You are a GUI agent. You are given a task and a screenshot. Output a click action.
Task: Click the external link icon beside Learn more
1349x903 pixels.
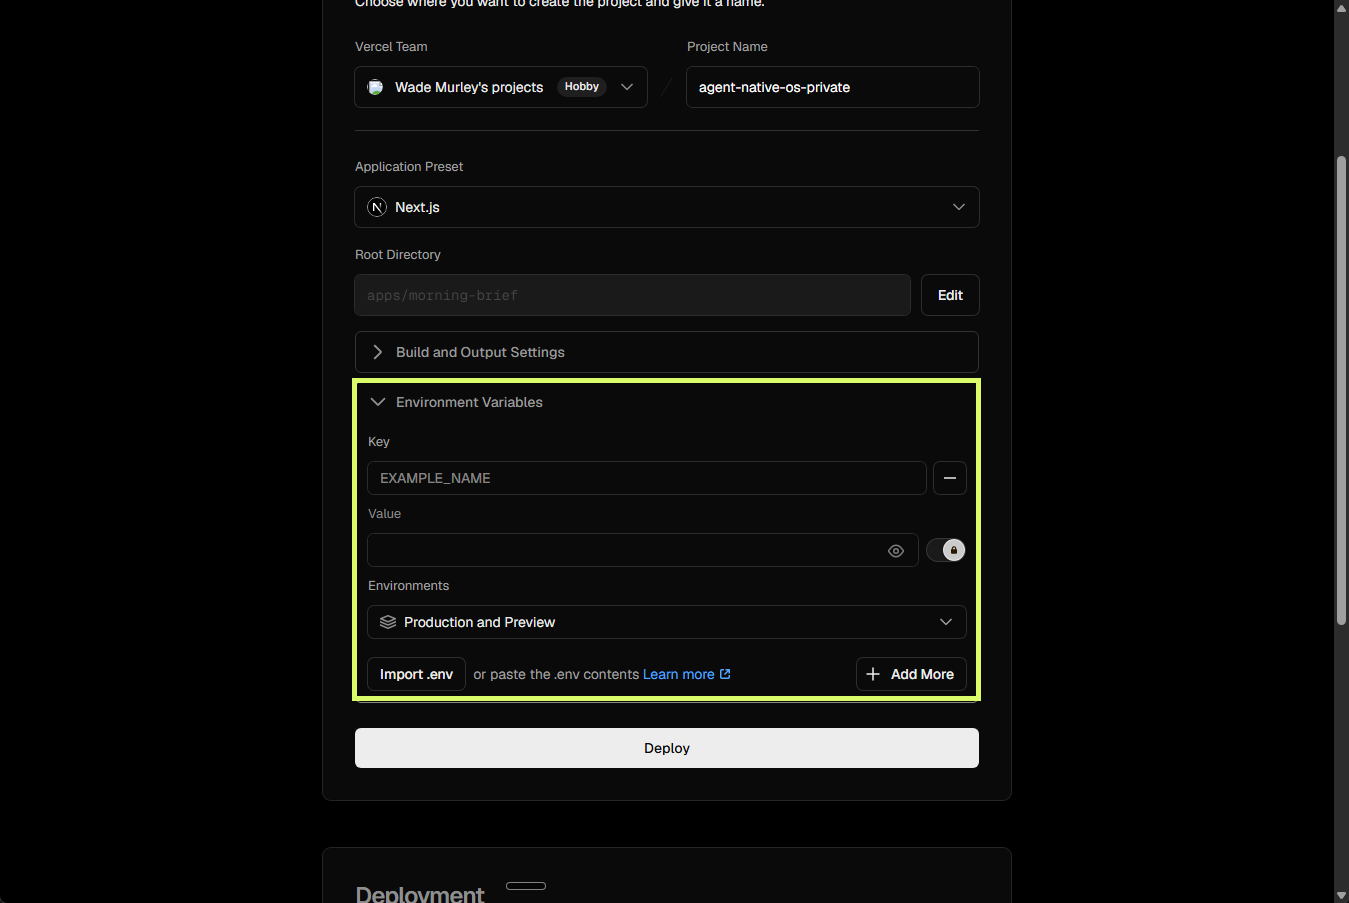click(x=725, y=674)
